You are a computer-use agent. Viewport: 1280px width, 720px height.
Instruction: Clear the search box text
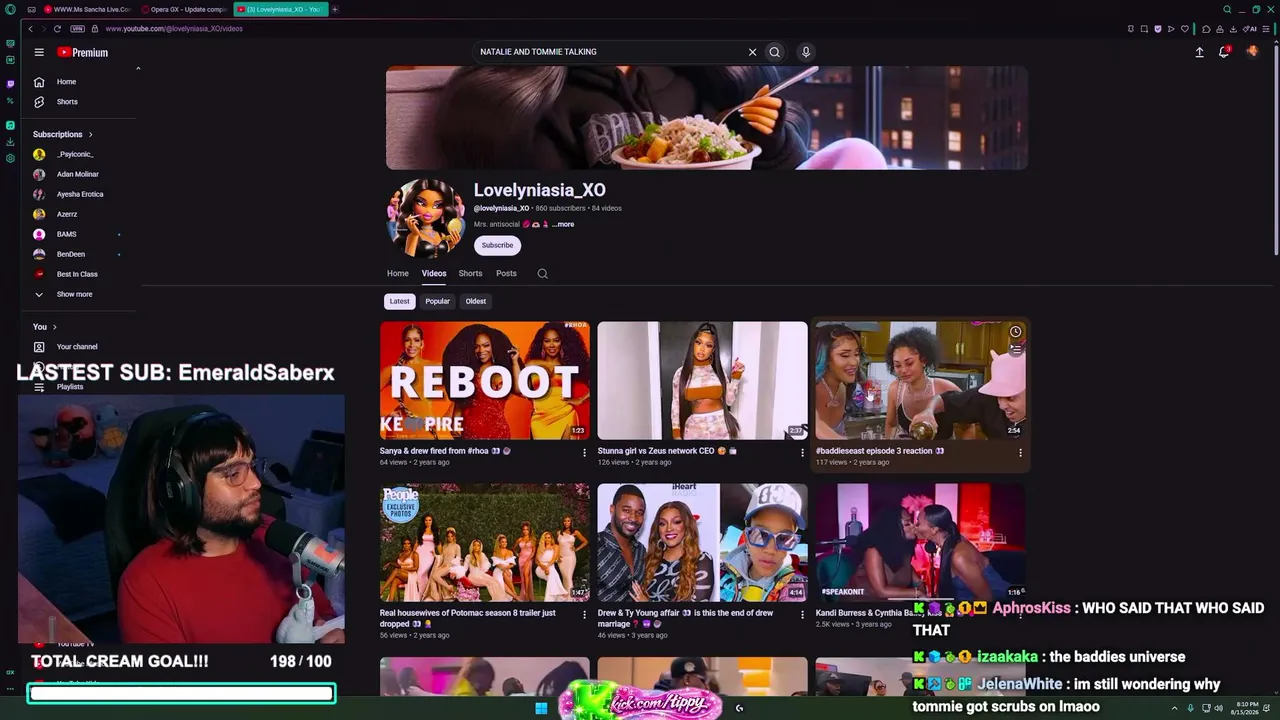pos(752,52)
